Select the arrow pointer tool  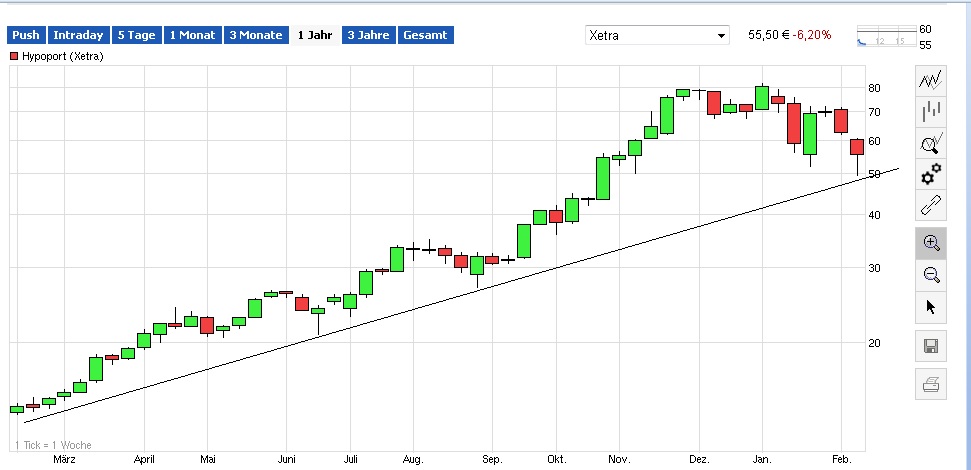[x=931, y=307]
